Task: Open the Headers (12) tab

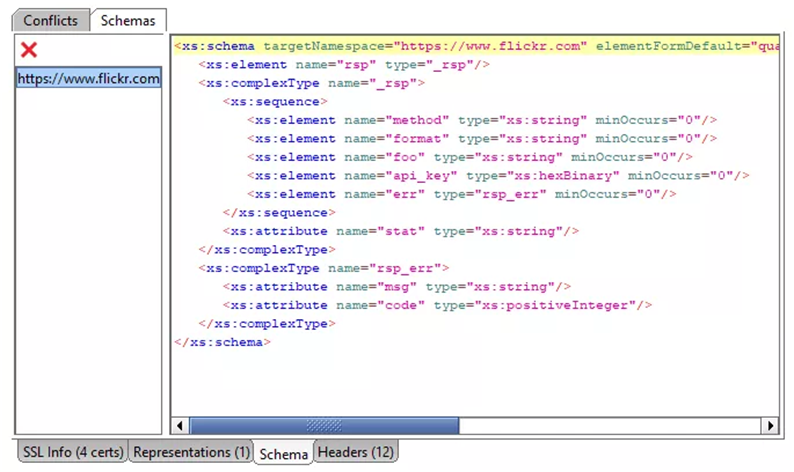Action: (x=355, y=452)
